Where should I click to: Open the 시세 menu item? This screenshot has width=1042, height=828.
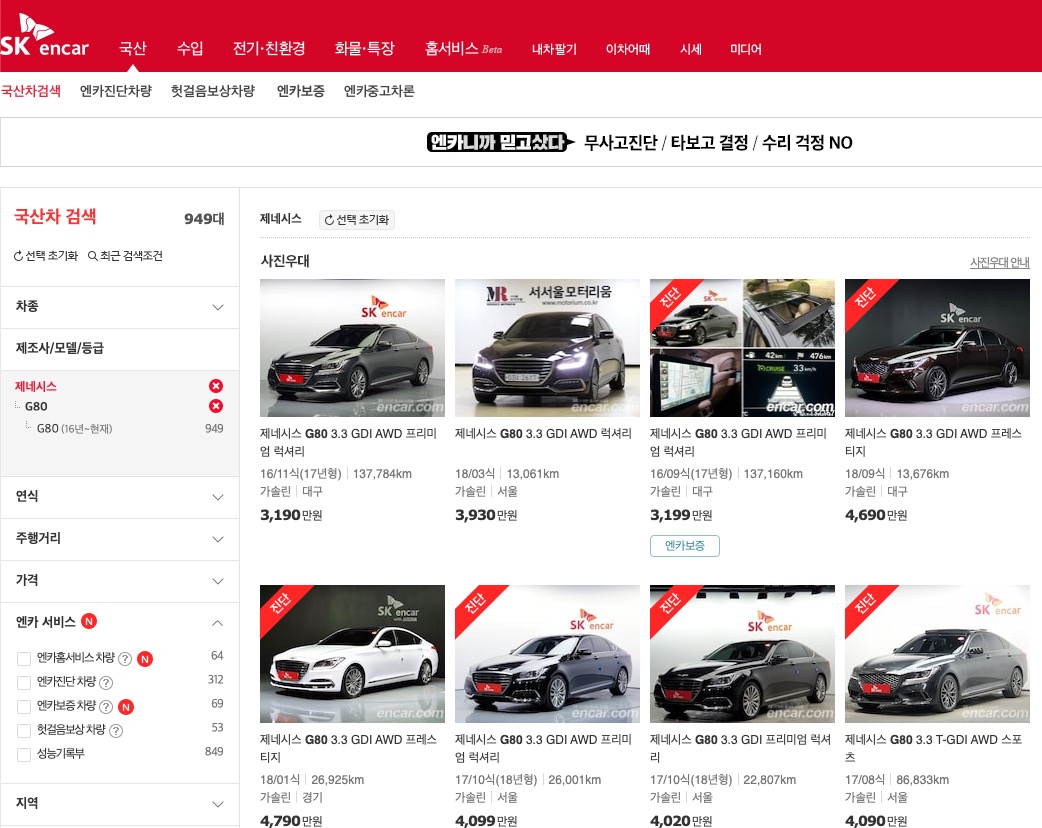point(691,49)
